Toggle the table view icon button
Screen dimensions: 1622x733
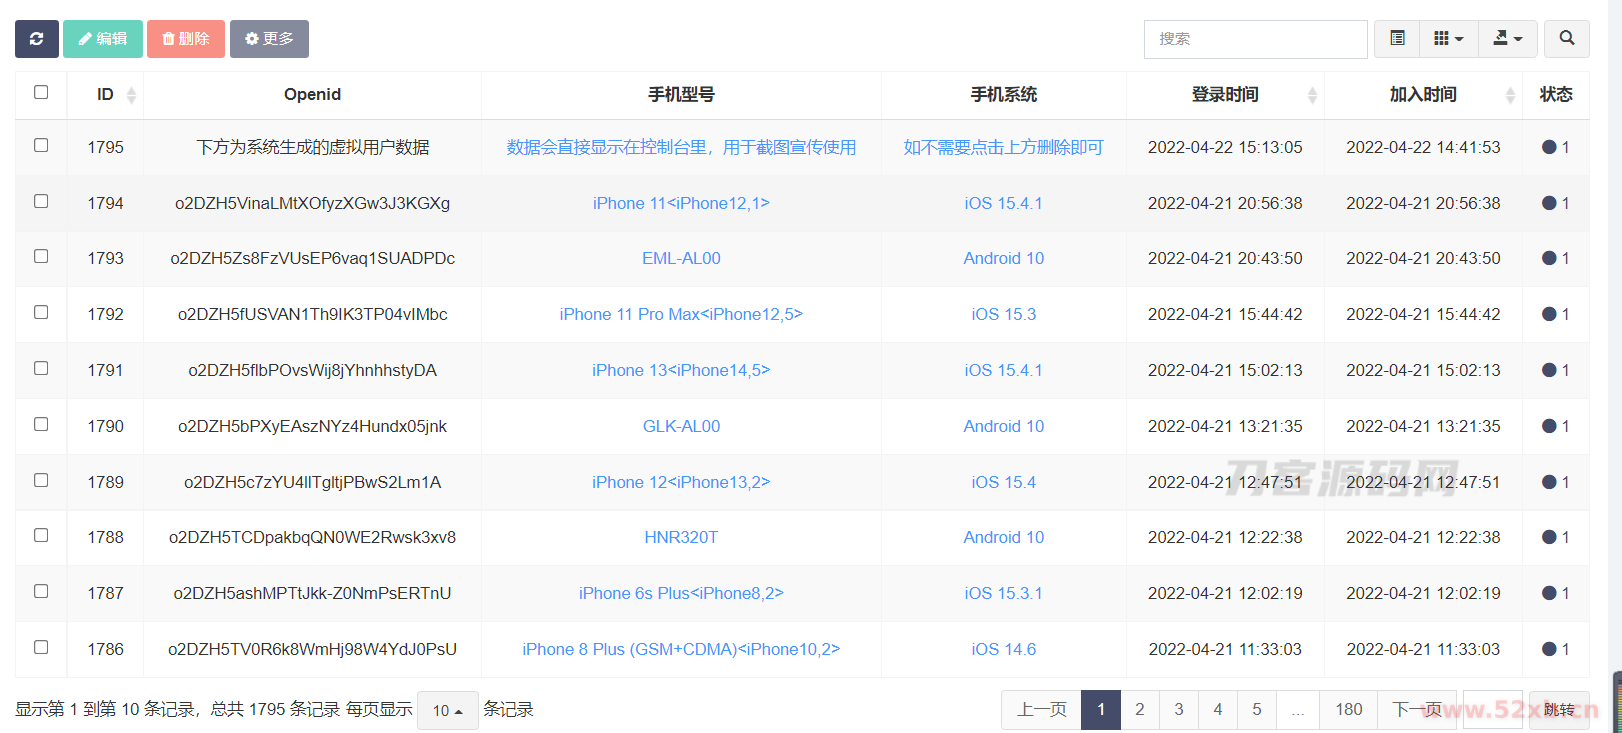pos(1397,39)
